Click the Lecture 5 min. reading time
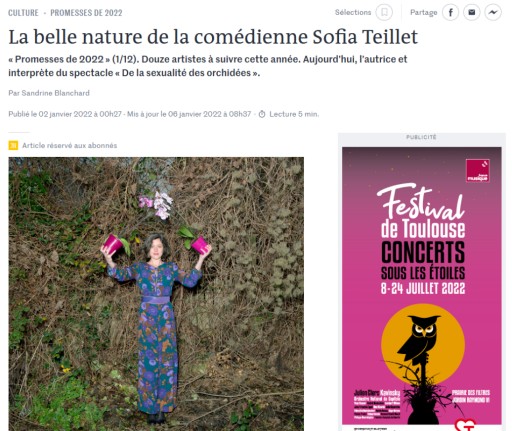The width and height of the screenshot is (512, 431). [294, 114]
